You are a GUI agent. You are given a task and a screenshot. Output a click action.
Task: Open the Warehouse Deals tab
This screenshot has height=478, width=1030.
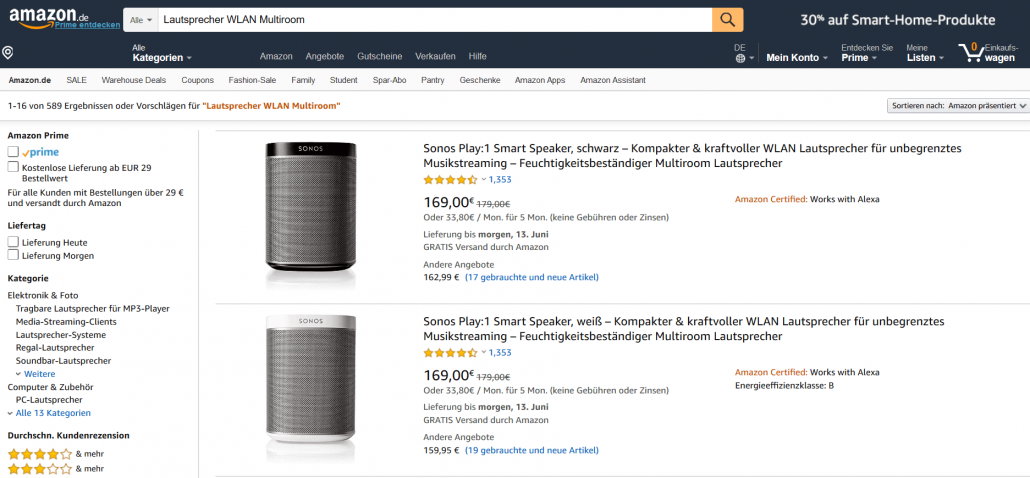click(x=134, y=80)
